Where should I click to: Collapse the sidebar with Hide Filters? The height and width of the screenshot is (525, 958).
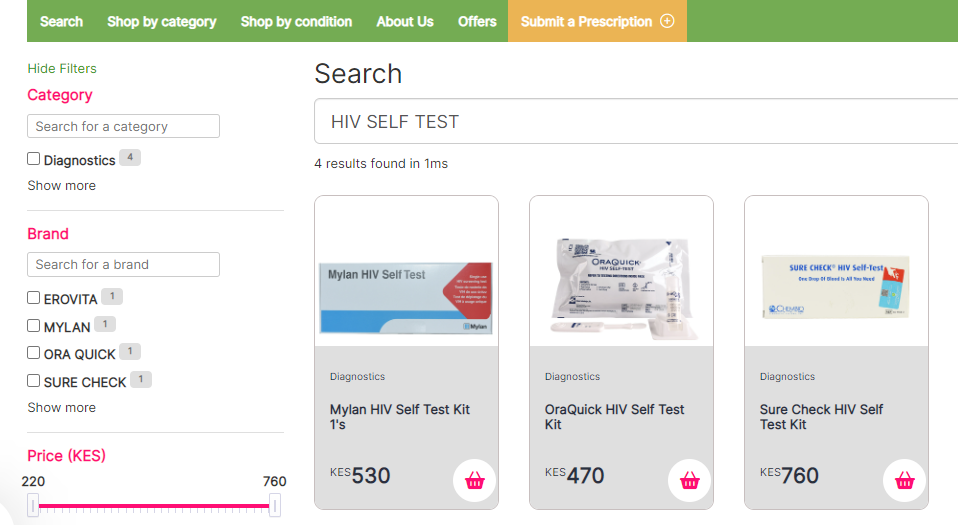click(62, 68)
